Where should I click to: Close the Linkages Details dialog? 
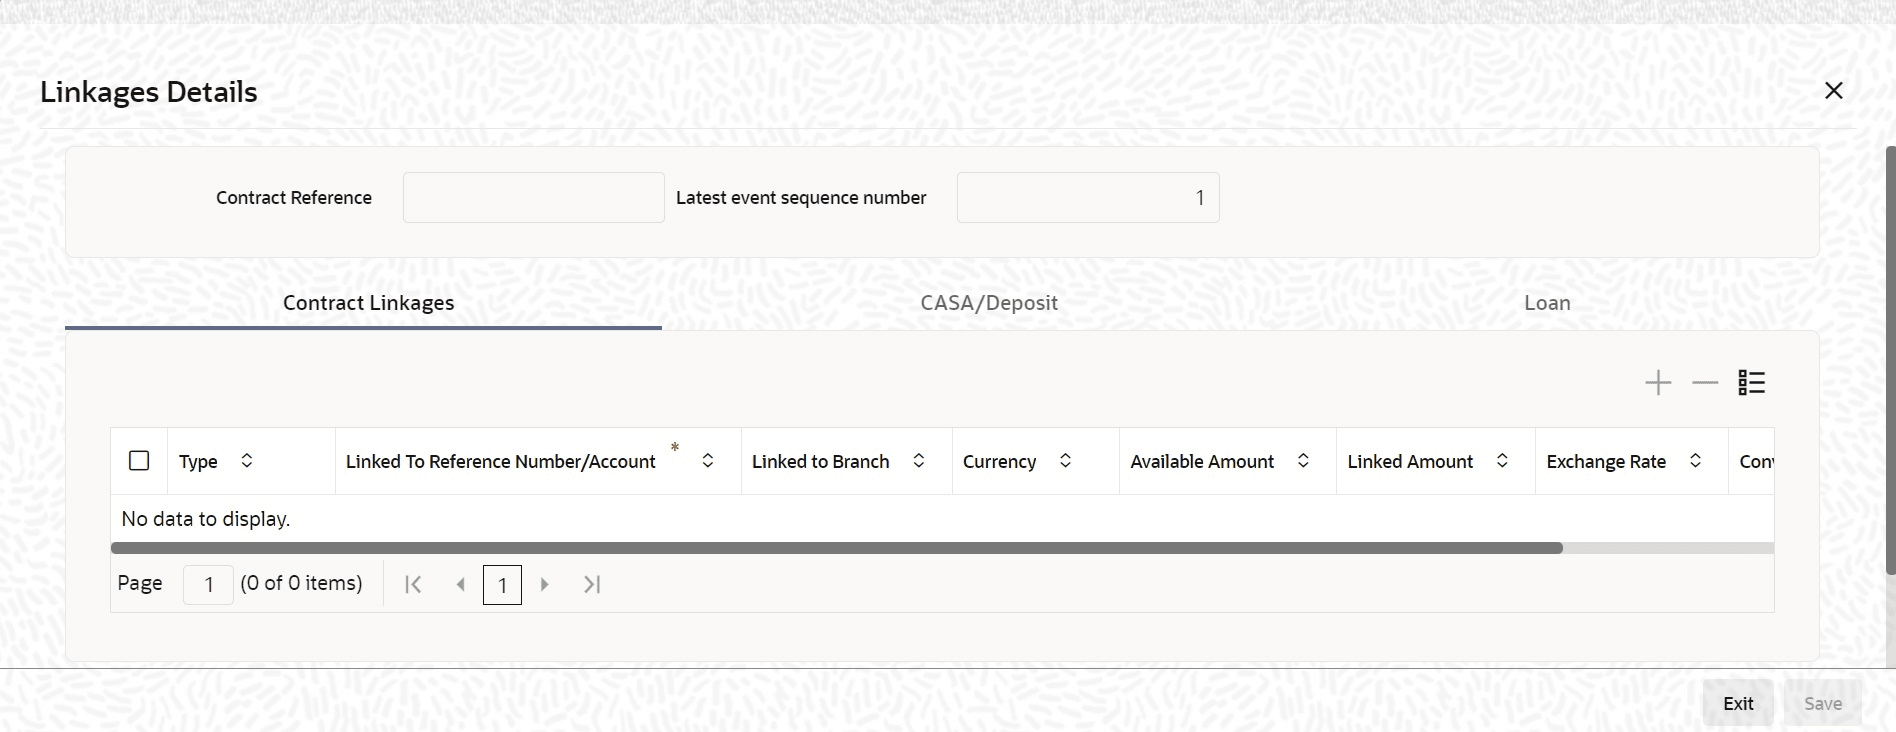[1833, 91]
